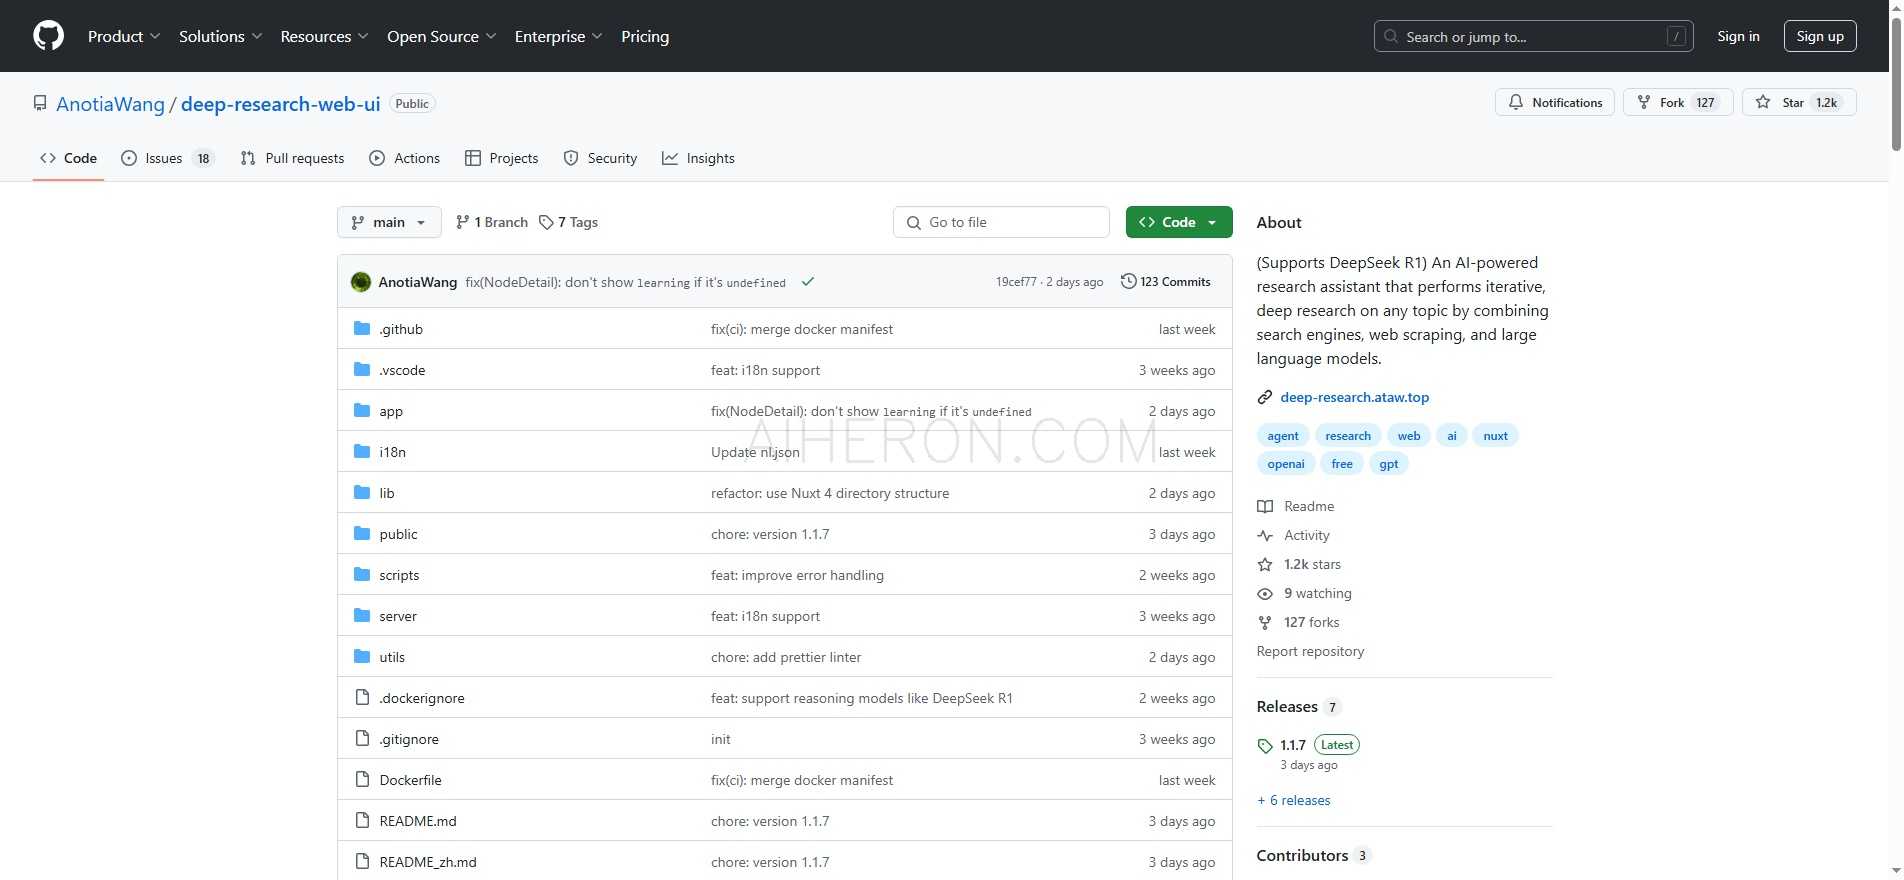Open the Pull requests tab
Screen dimensions: 1904x880
coord(292,158)
